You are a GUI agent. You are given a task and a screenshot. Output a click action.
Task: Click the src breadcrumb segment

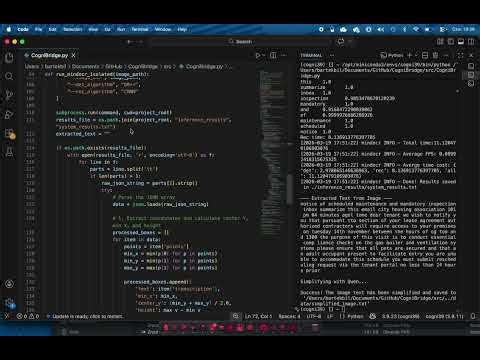[167, 67]
